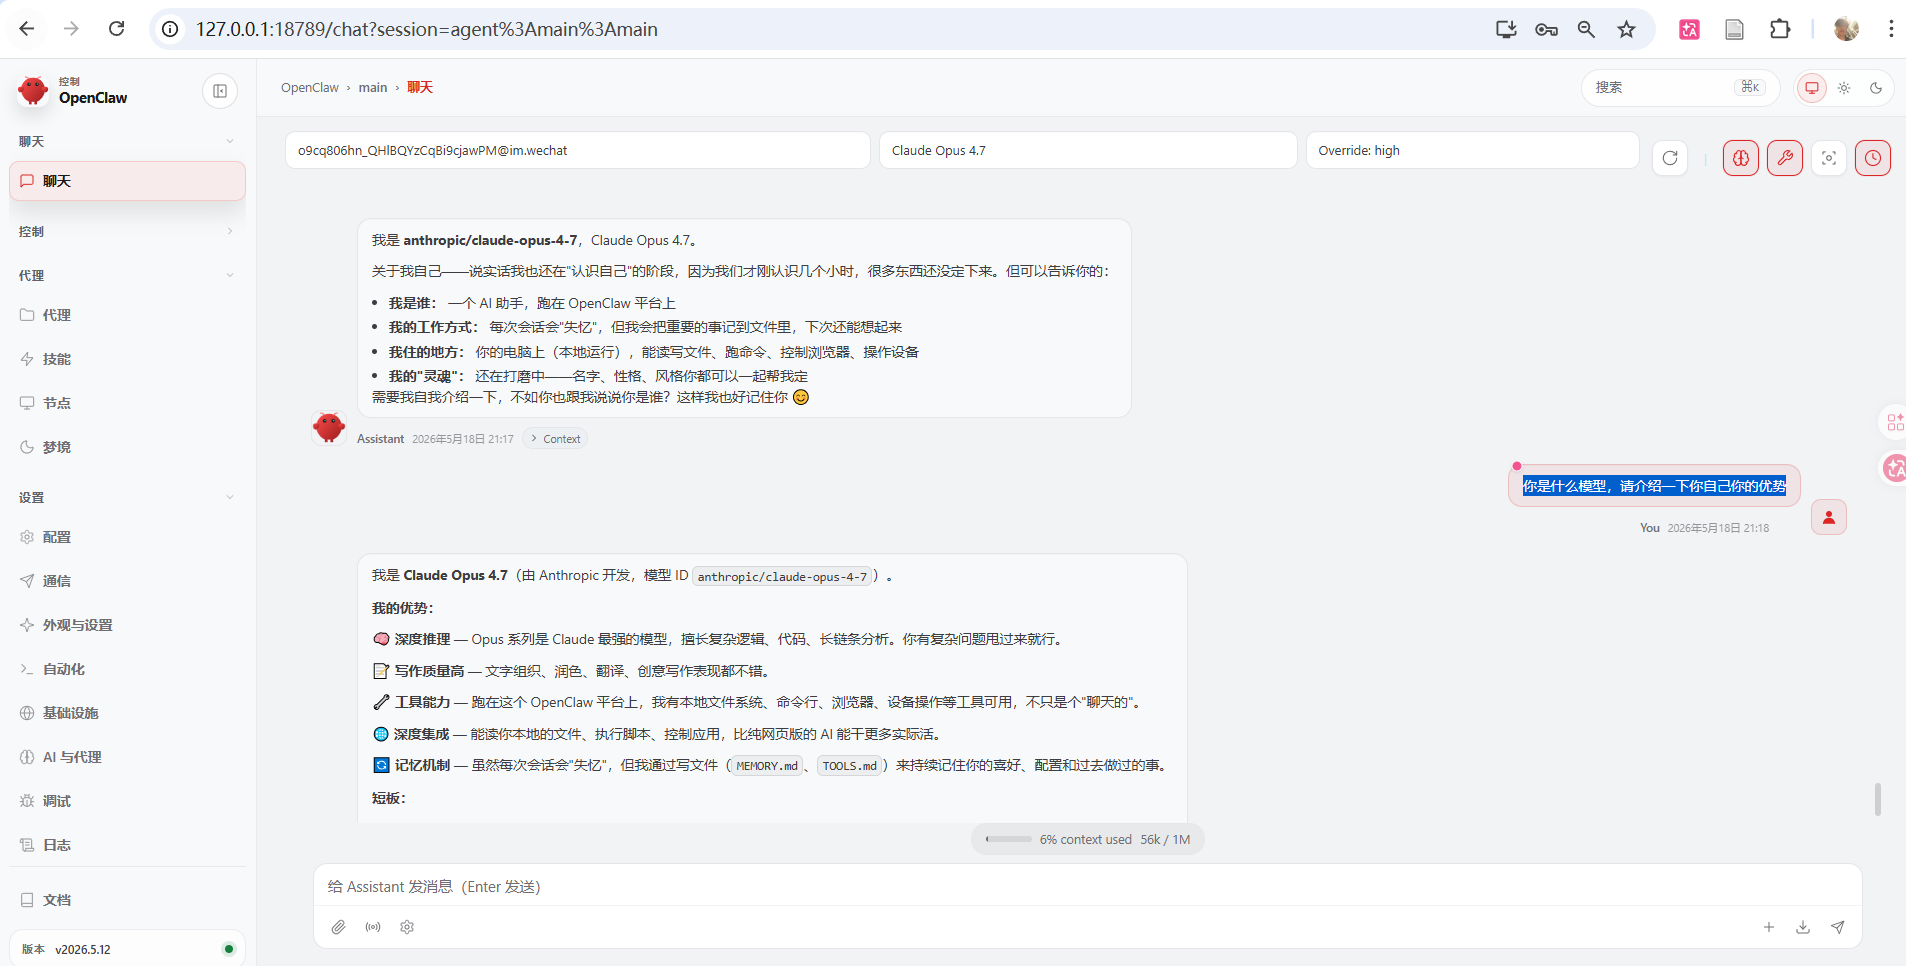Click the MEMORY.md code tag

point(767,766)
